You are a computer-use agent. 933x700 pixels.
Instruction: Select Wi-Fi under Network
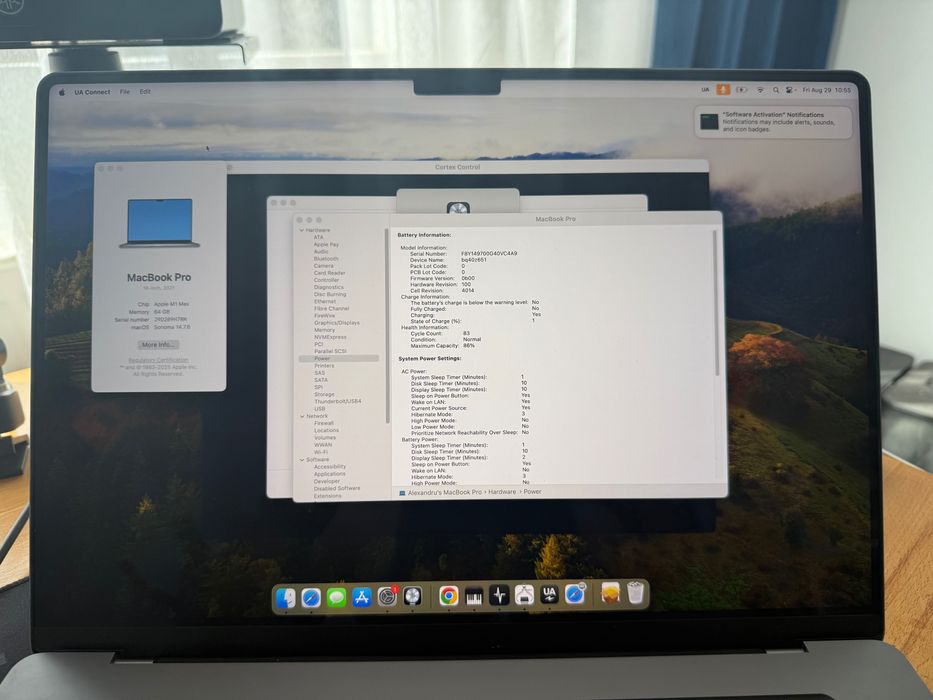point(321,452)
